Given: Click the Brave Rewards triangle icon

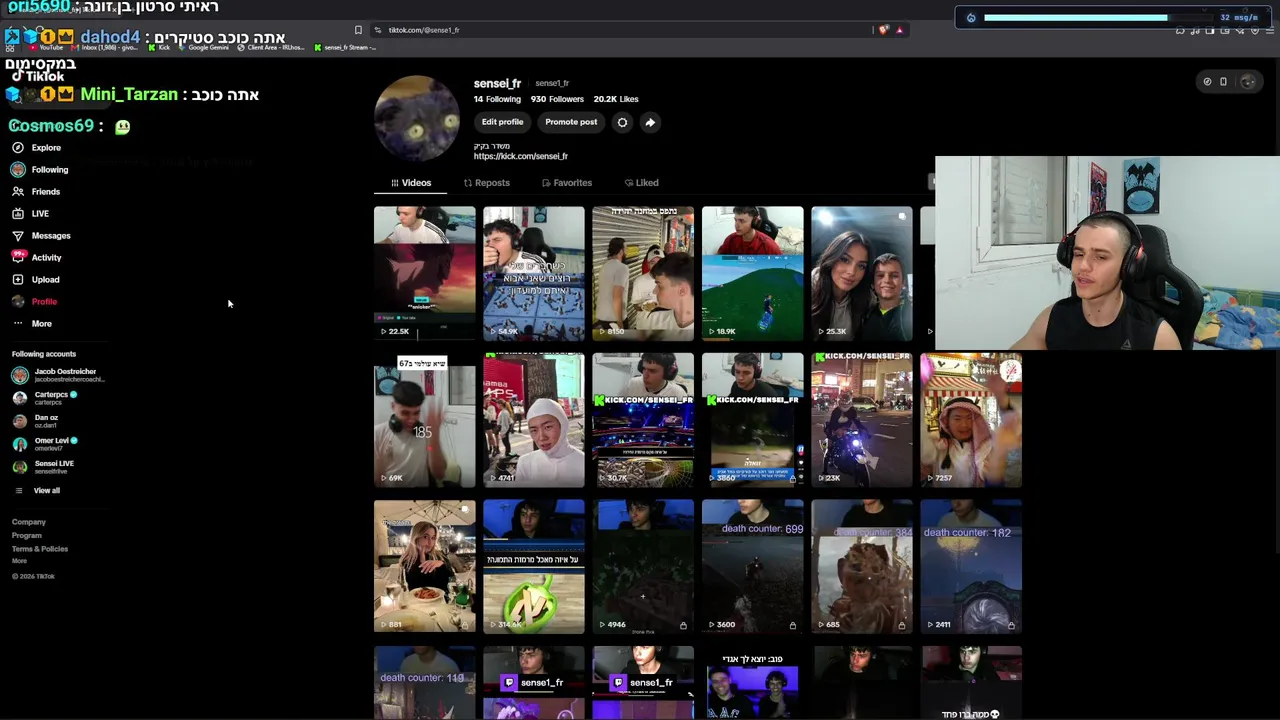Looking at the screenshot, I should pyautogui.click(x=900, y=30).
